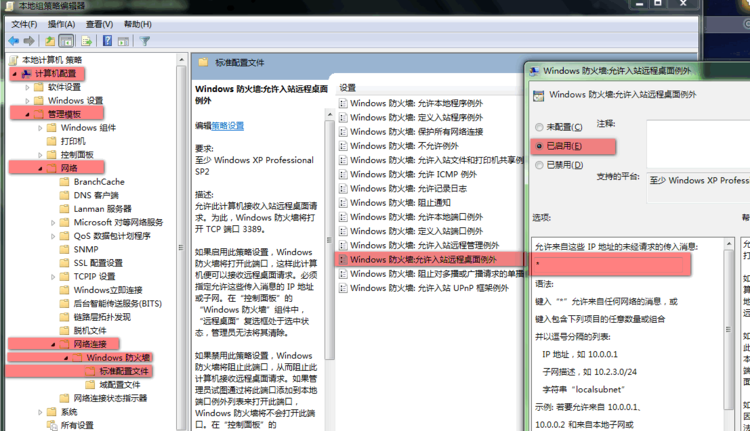The height and width of the screenshot is (431, 750).
Task: Open the 查看(V) menu
Action: (x=99, y=23)
